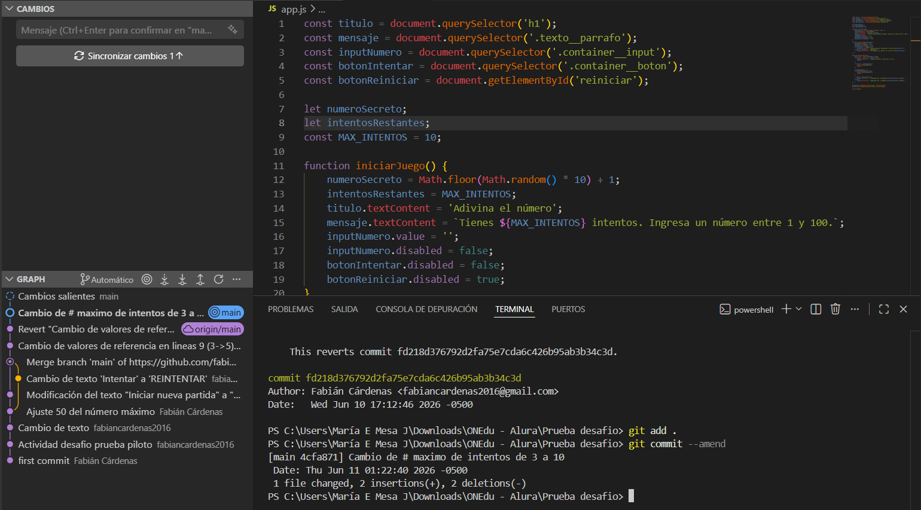Select commit 'Ajuste 50 del número máximo'
The width and height of the screenshot is (921, 510).
pyautogui.click(x=126, y=412)
